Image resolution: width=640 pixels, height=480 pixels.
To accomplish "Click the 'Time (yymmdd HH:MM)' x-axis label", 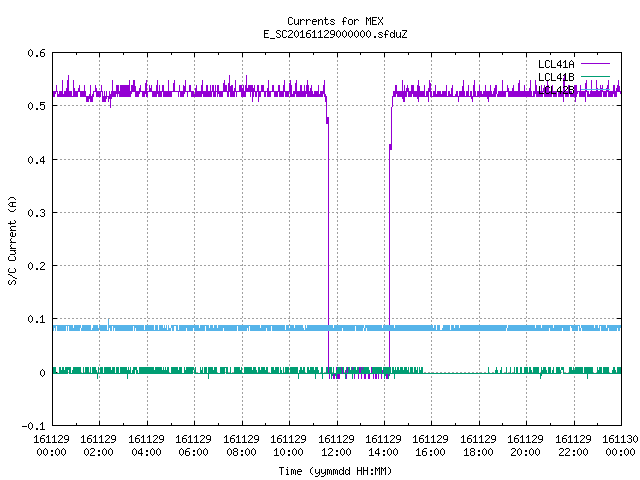I will (x=335, y=471).
